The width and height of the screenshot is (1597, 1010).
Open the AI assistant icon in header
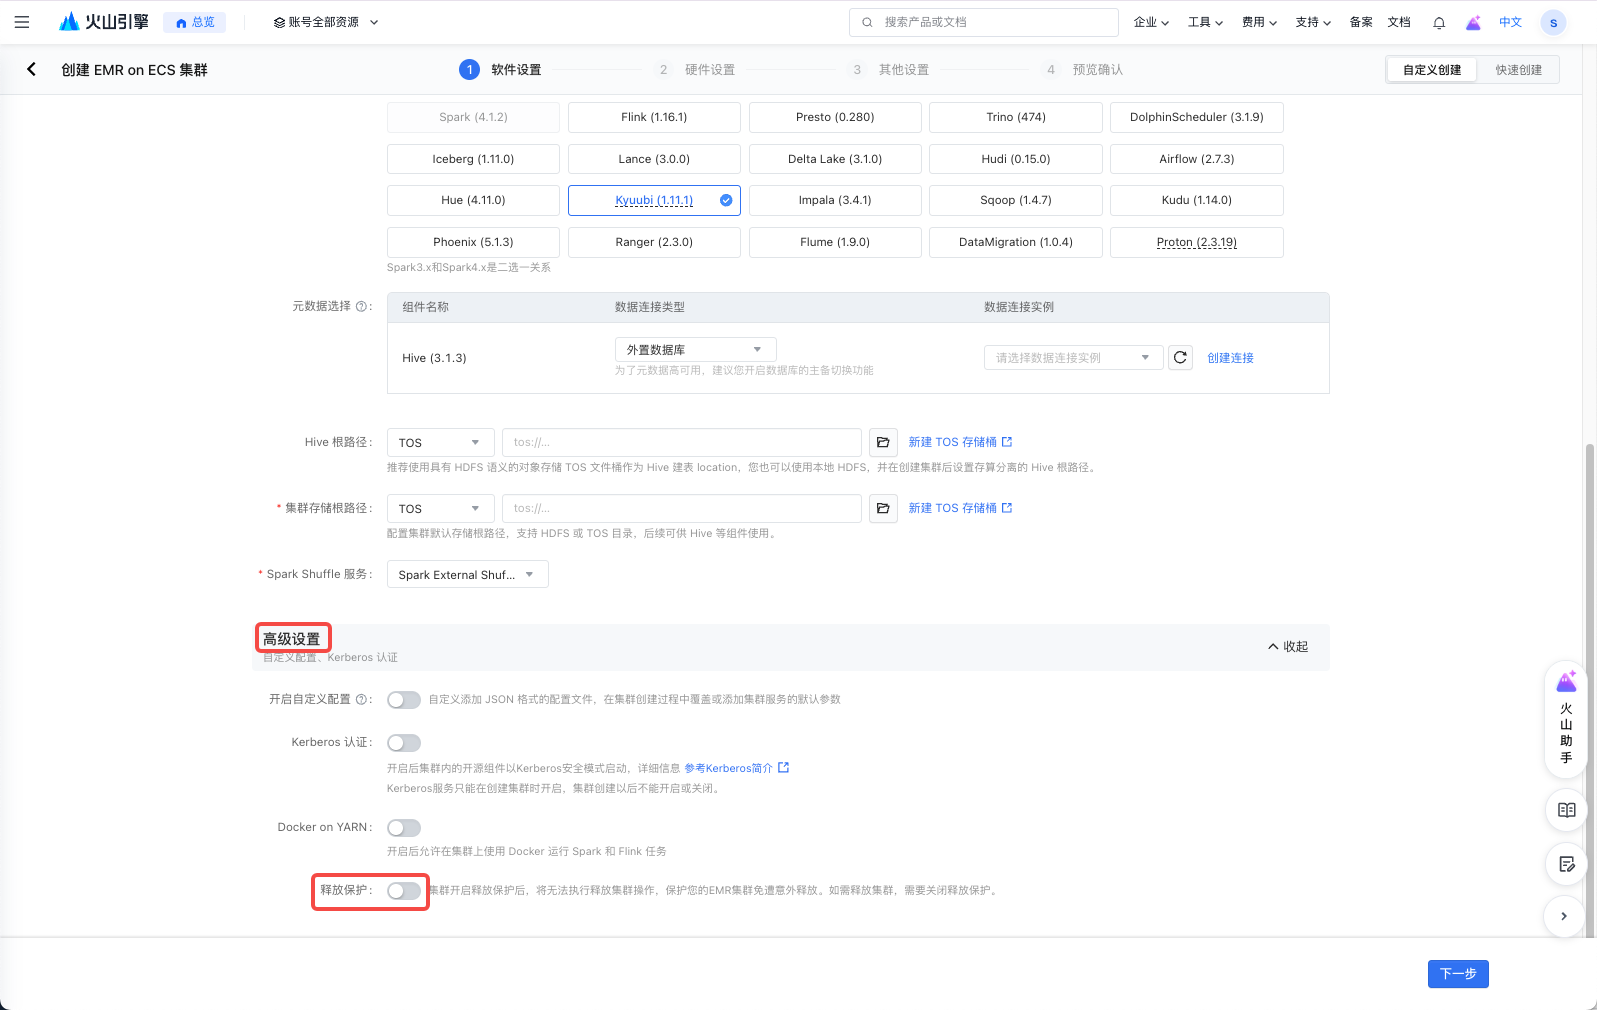tap(1473, 22)
